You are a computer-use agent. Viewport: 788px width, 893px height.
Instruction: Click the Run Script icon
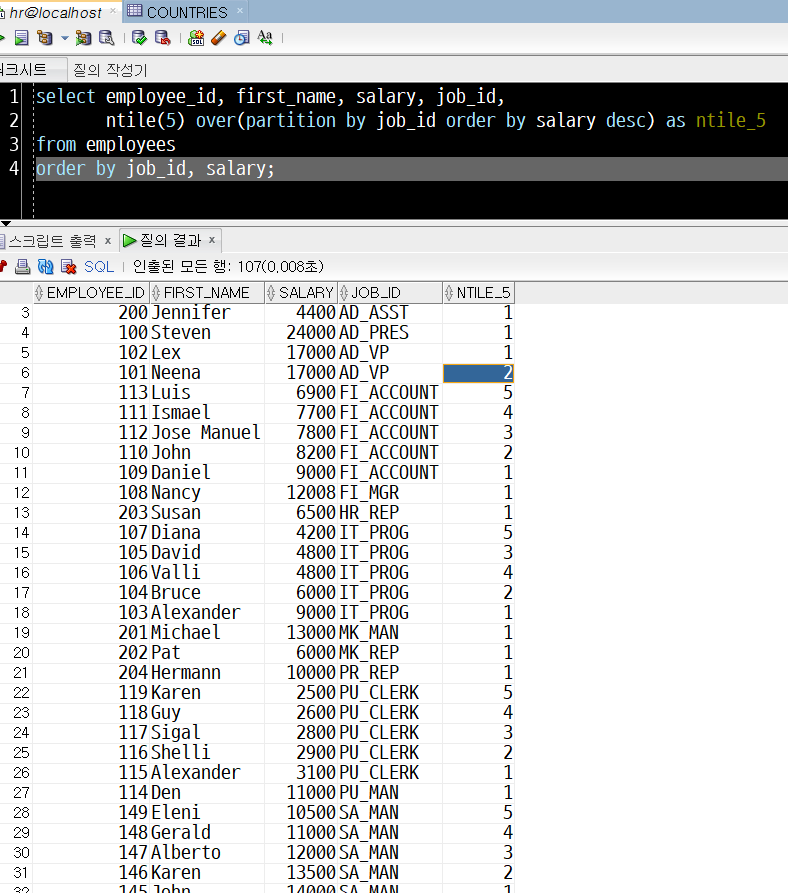pyautogui.click(x=21, y=38)
